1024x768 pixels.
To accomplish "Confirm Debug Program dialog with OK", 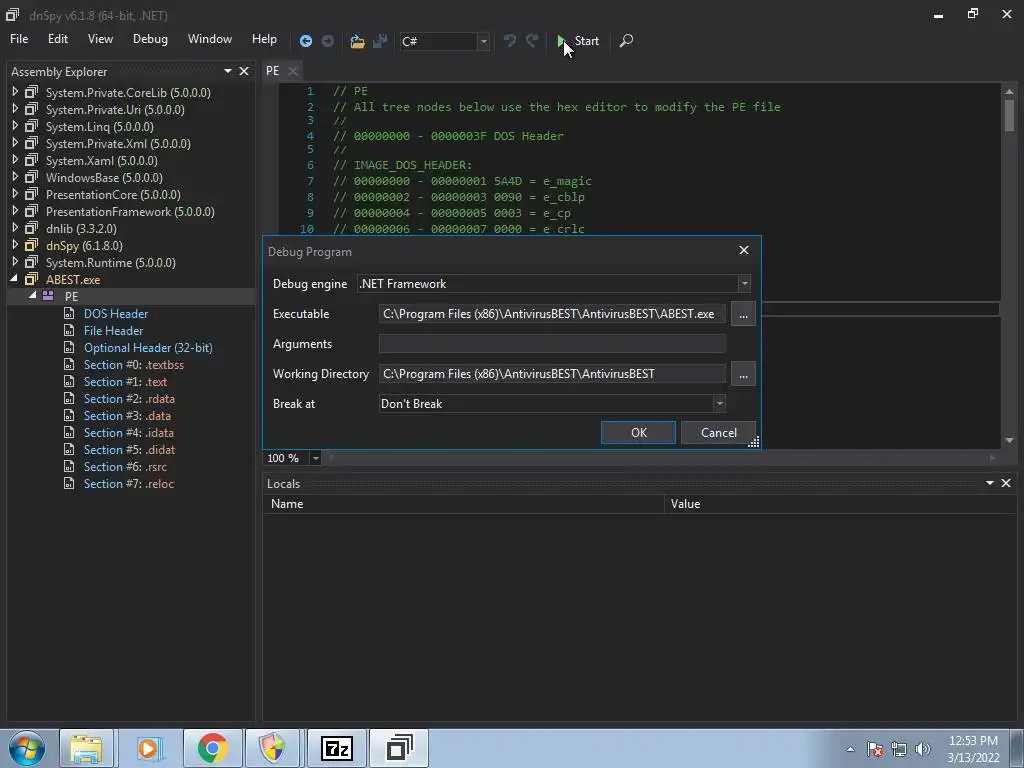I will pos(638,432).
